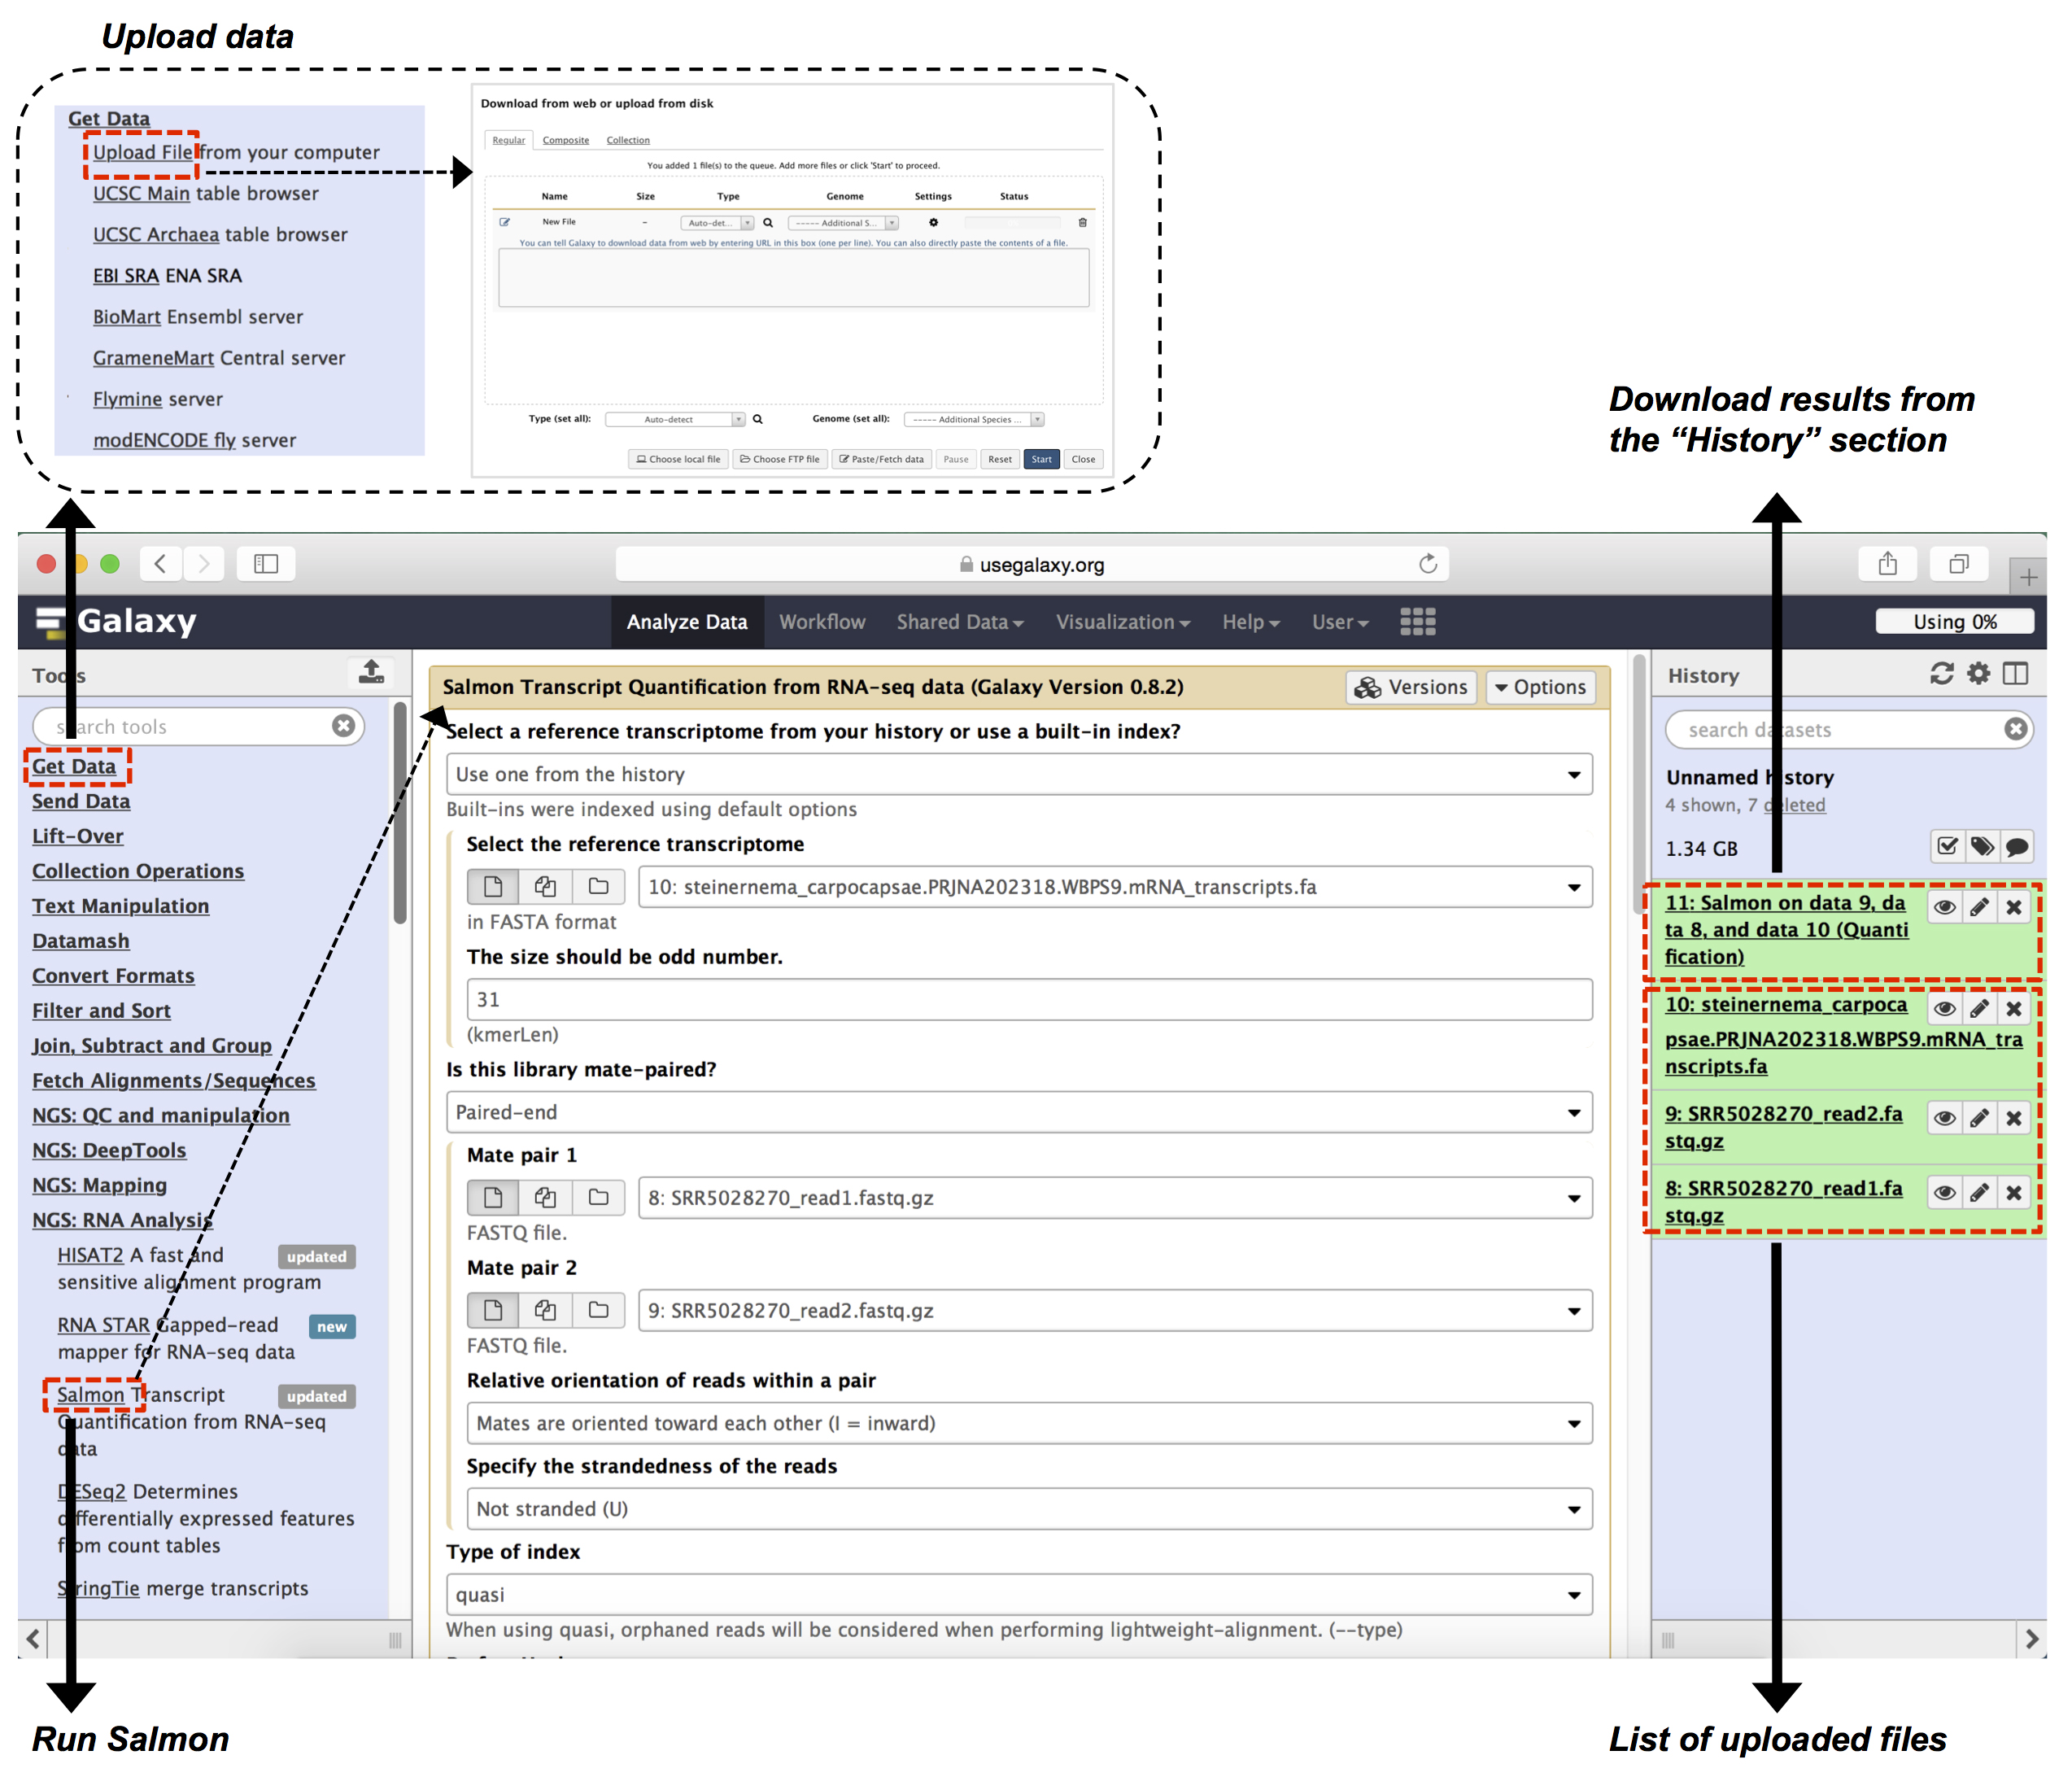The image size is (2072, 1777).
Task: Open the tool Options dropdown
Action: [1540, 687]
